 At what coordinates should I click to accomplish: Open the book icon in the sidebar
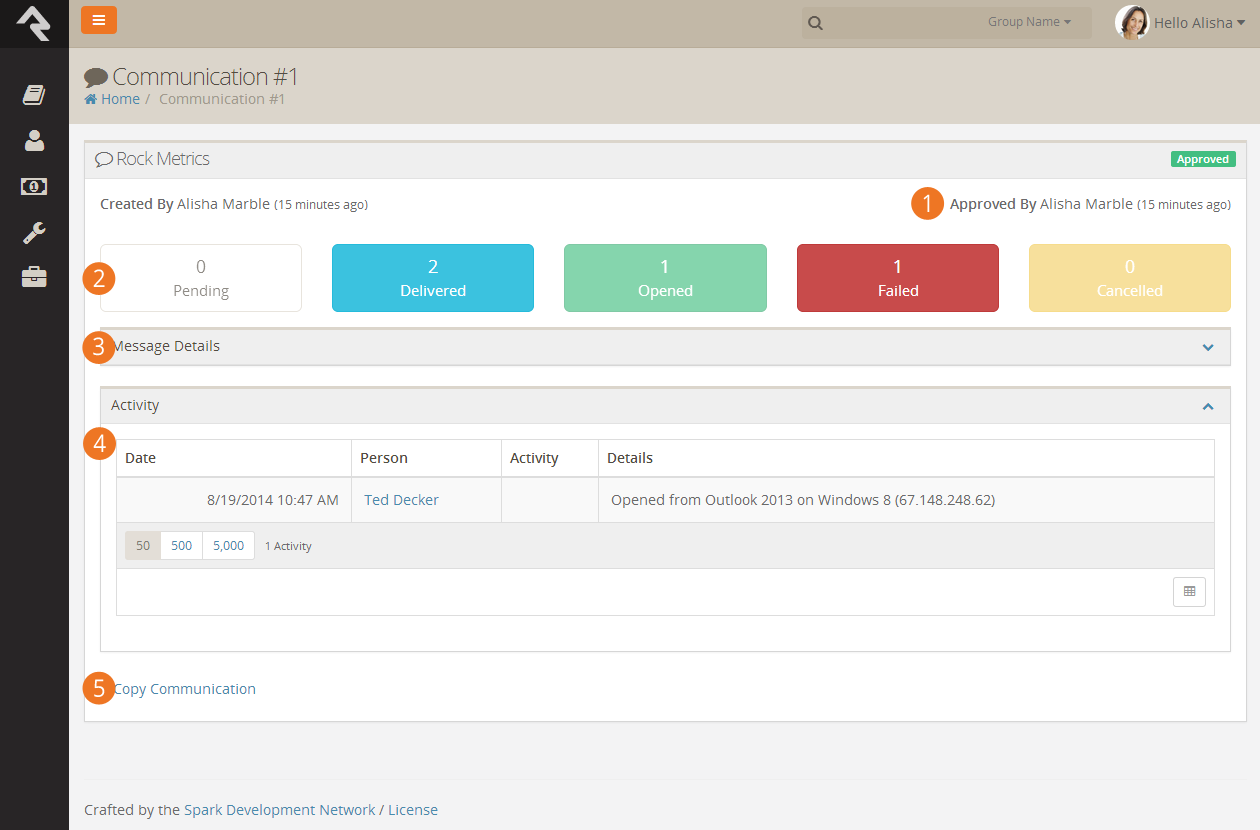click(x=34, y=95)
